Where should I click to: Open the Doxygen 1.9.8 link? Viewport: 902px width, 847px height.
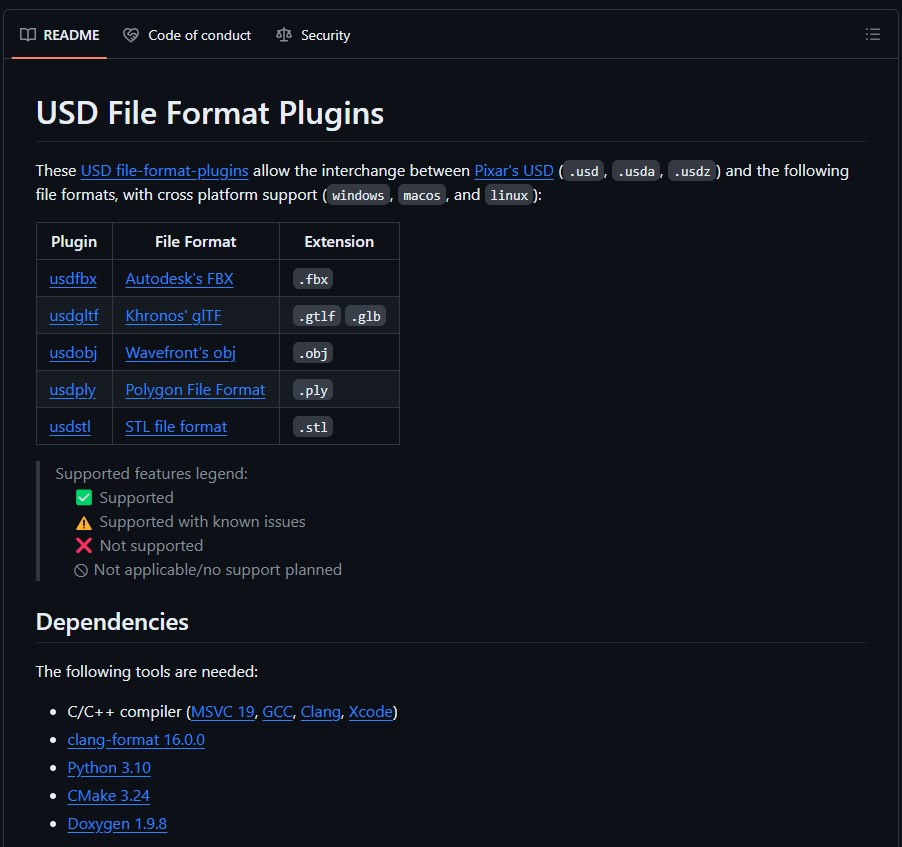pyautogui.click(x=117, y=824)
